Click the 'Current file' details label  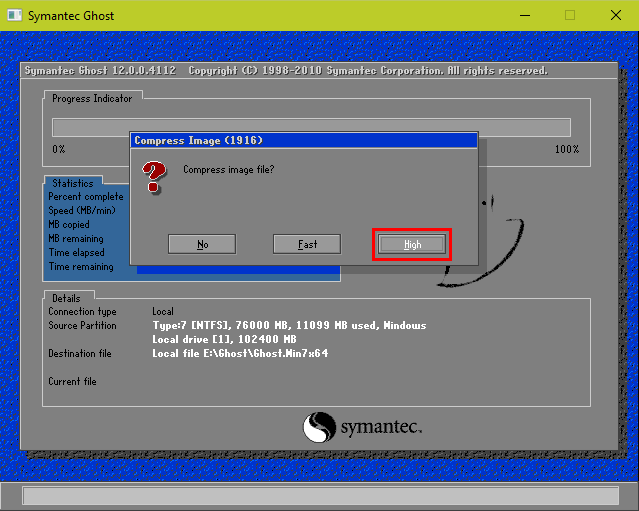[73, 382]
